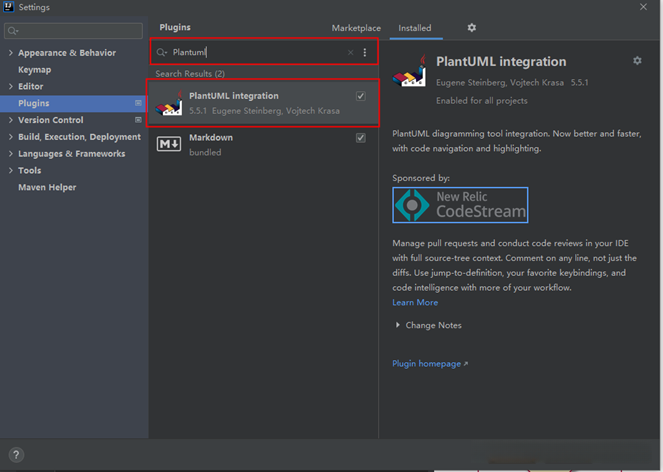663x472 pixels.
Task: Click the New Relic CodeStream sponsor logo
Action: coord(460,205)
